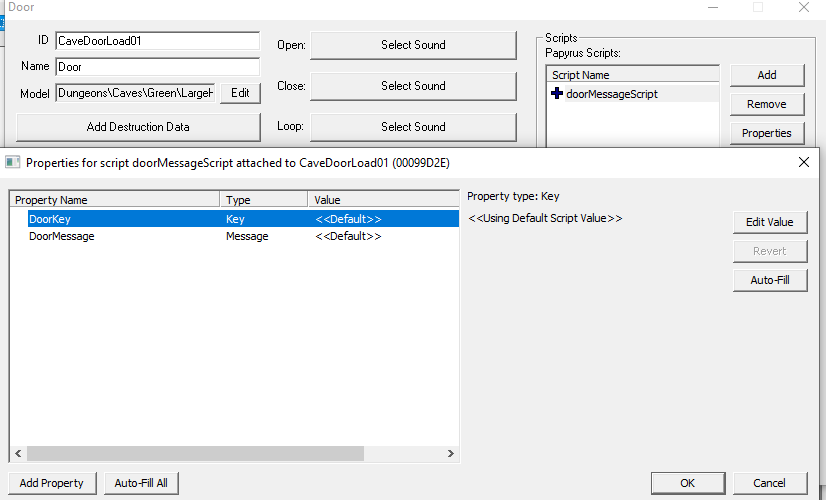This screenshot has width=826, height=500.
Task: Click the horizontal scrollbar thumb in property list
Action: pos(195,453)
